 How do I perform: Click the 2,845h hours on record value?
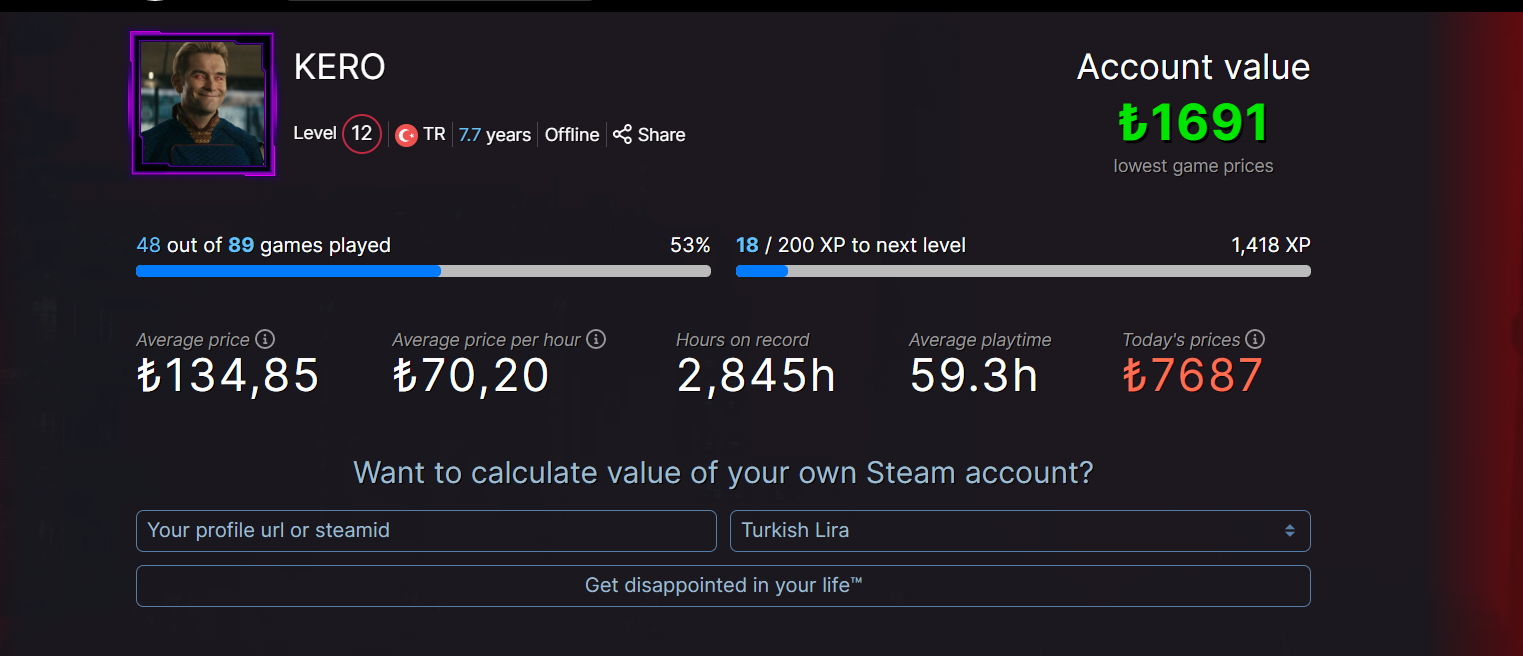pos(756,376)
